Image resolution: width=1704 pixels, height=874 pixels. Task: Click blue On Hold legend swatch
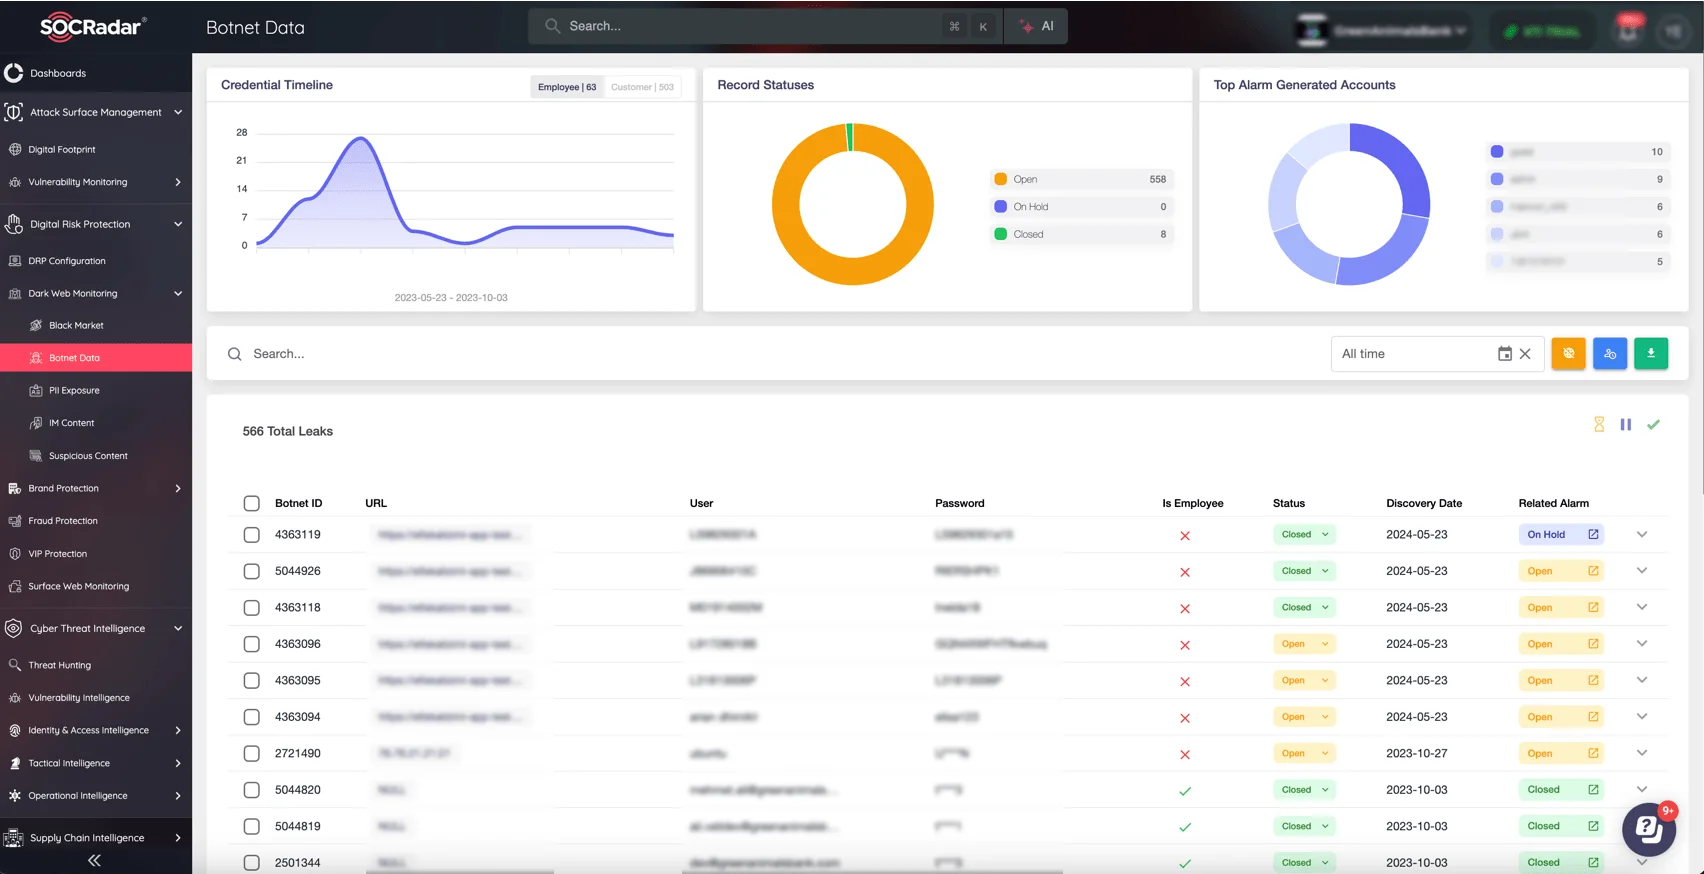coord(1000,206)
